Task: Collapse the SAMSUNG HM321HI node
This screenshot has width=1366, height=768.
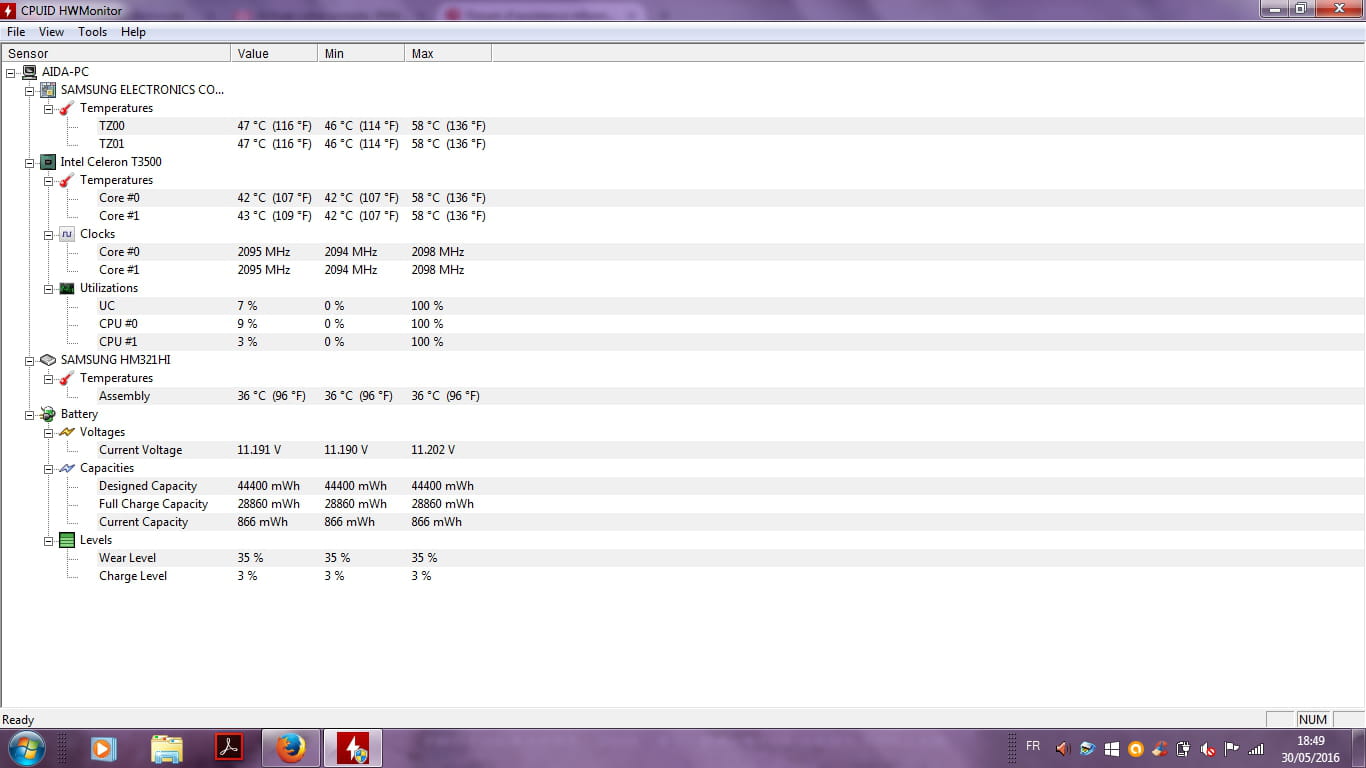Action: click(30, 360)
